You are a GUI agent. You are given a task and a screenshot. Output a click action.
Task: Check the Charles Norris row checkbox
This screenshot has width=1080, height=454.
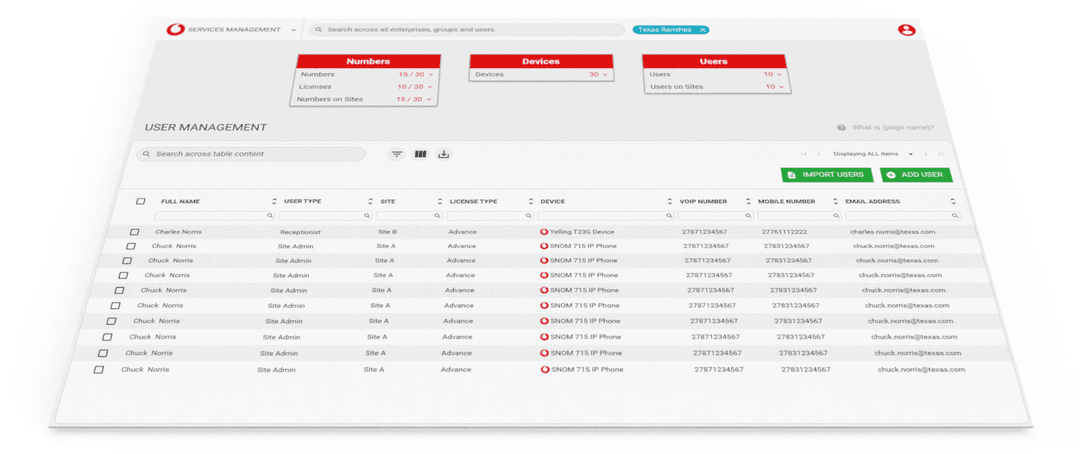(135, 232)
